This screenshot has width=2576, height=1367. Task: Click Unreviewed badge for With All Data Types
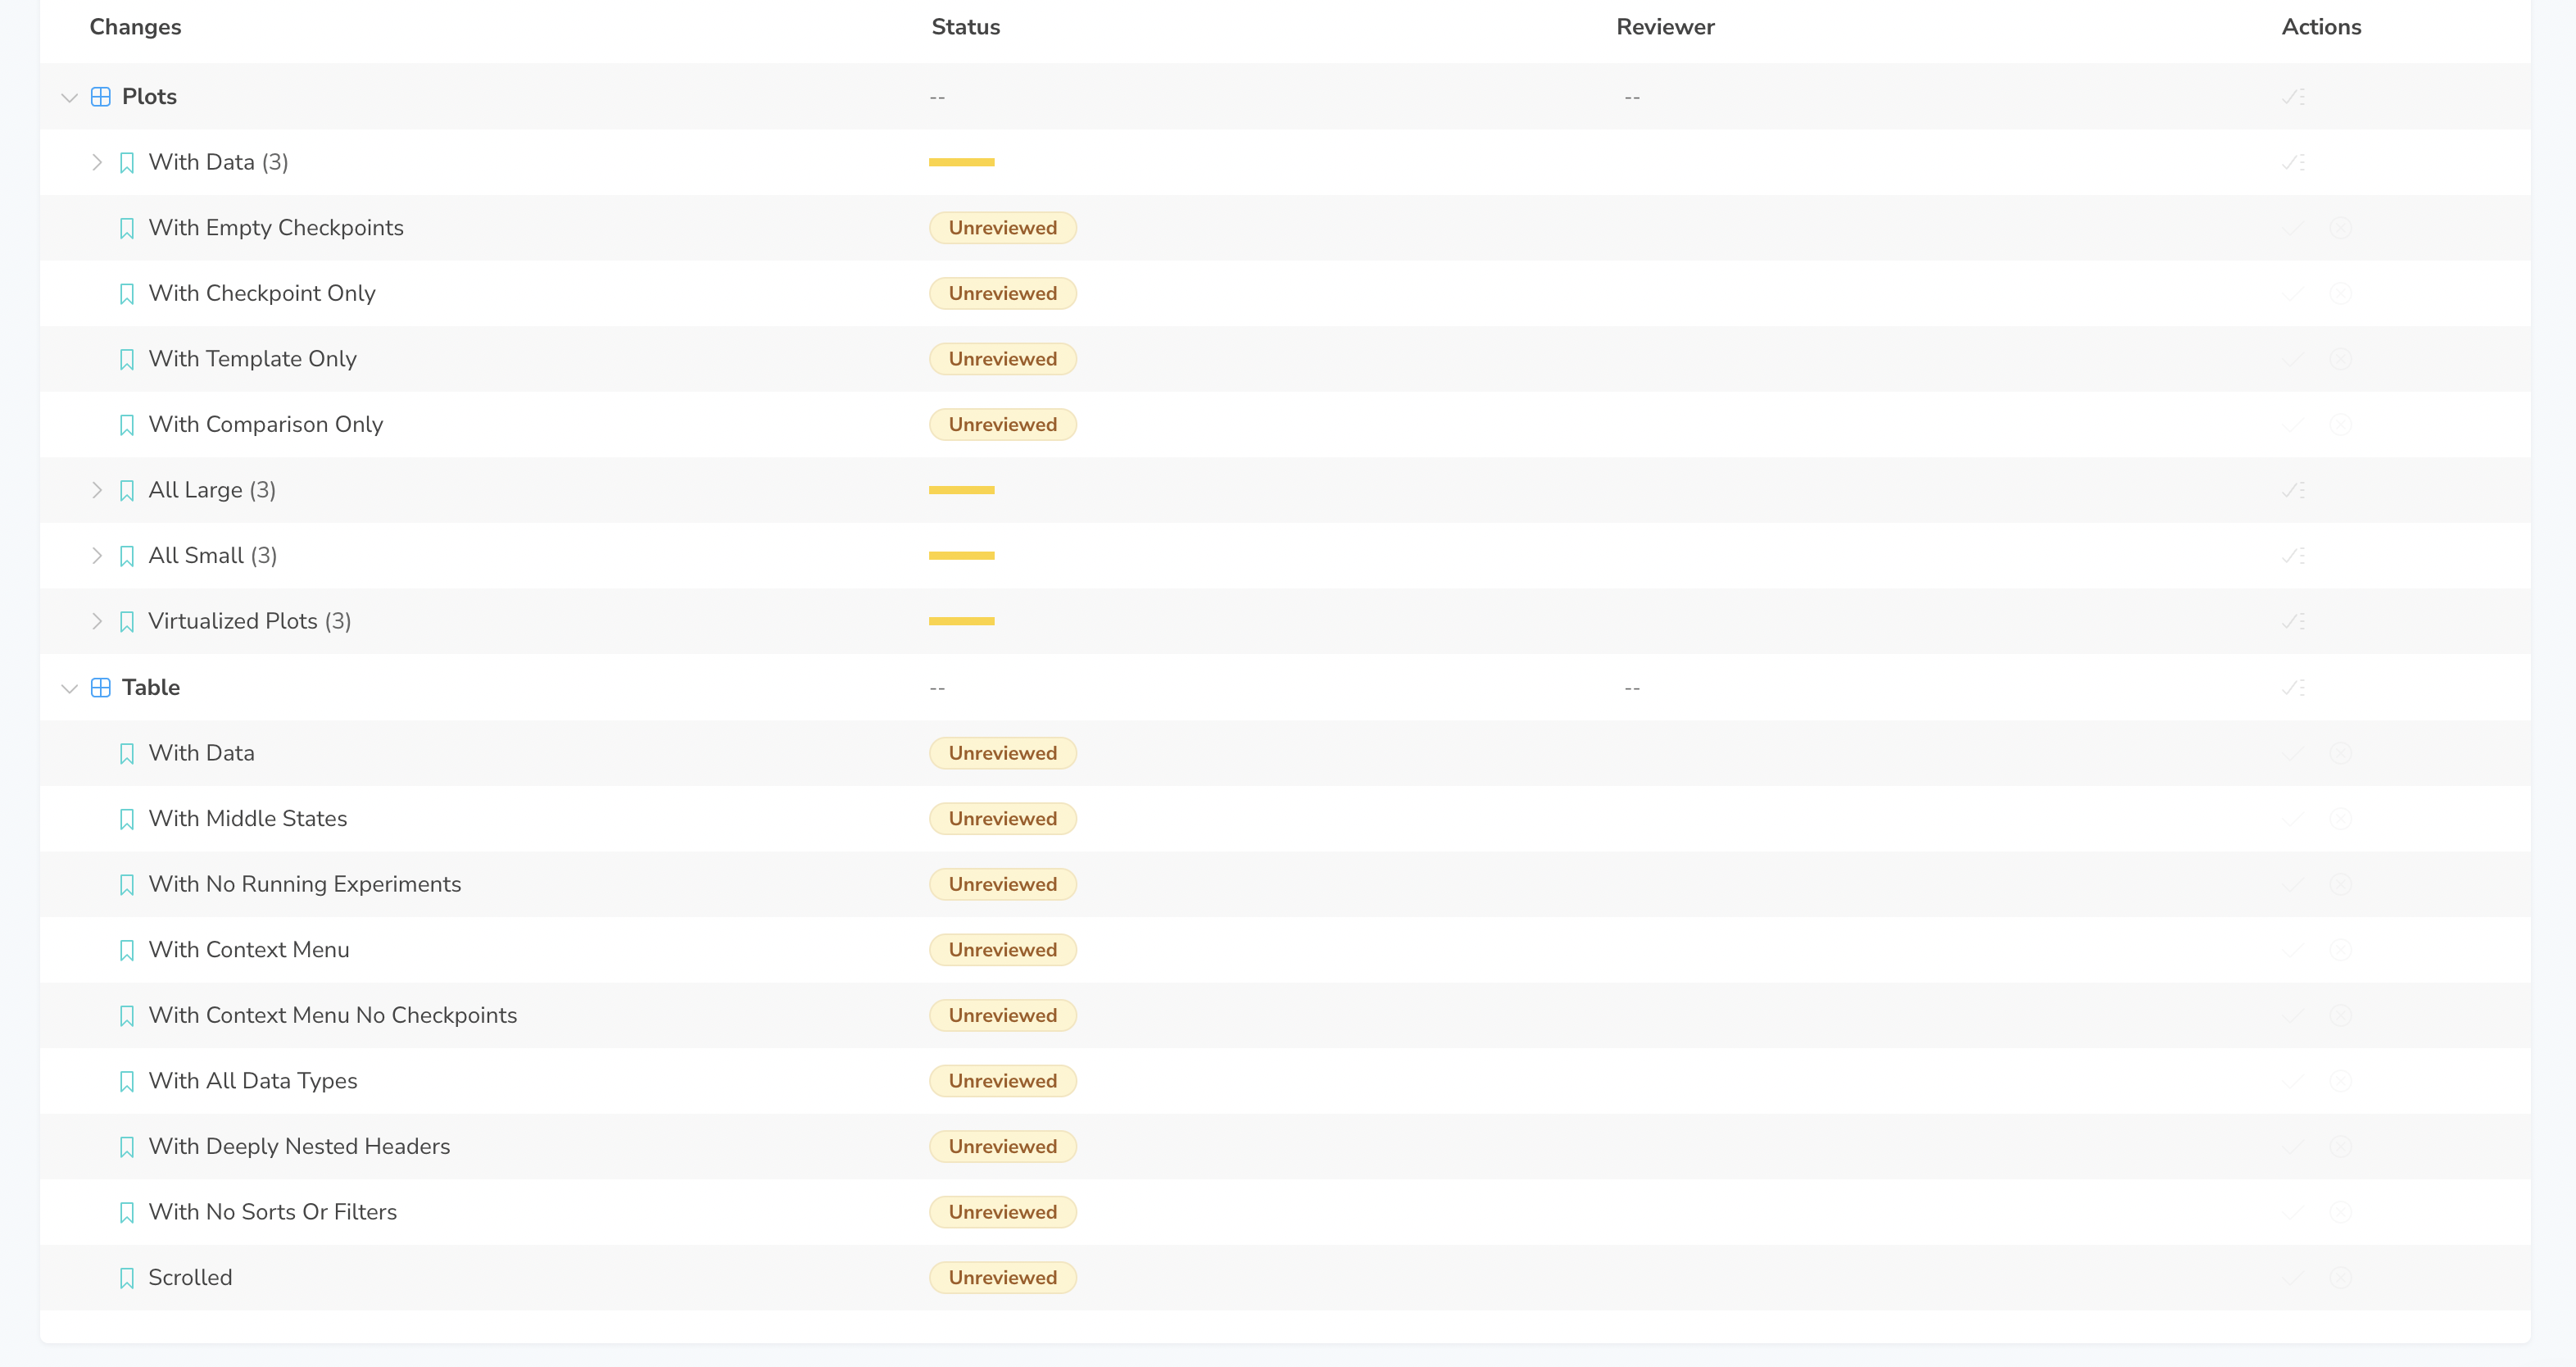click(1002, 1081)
